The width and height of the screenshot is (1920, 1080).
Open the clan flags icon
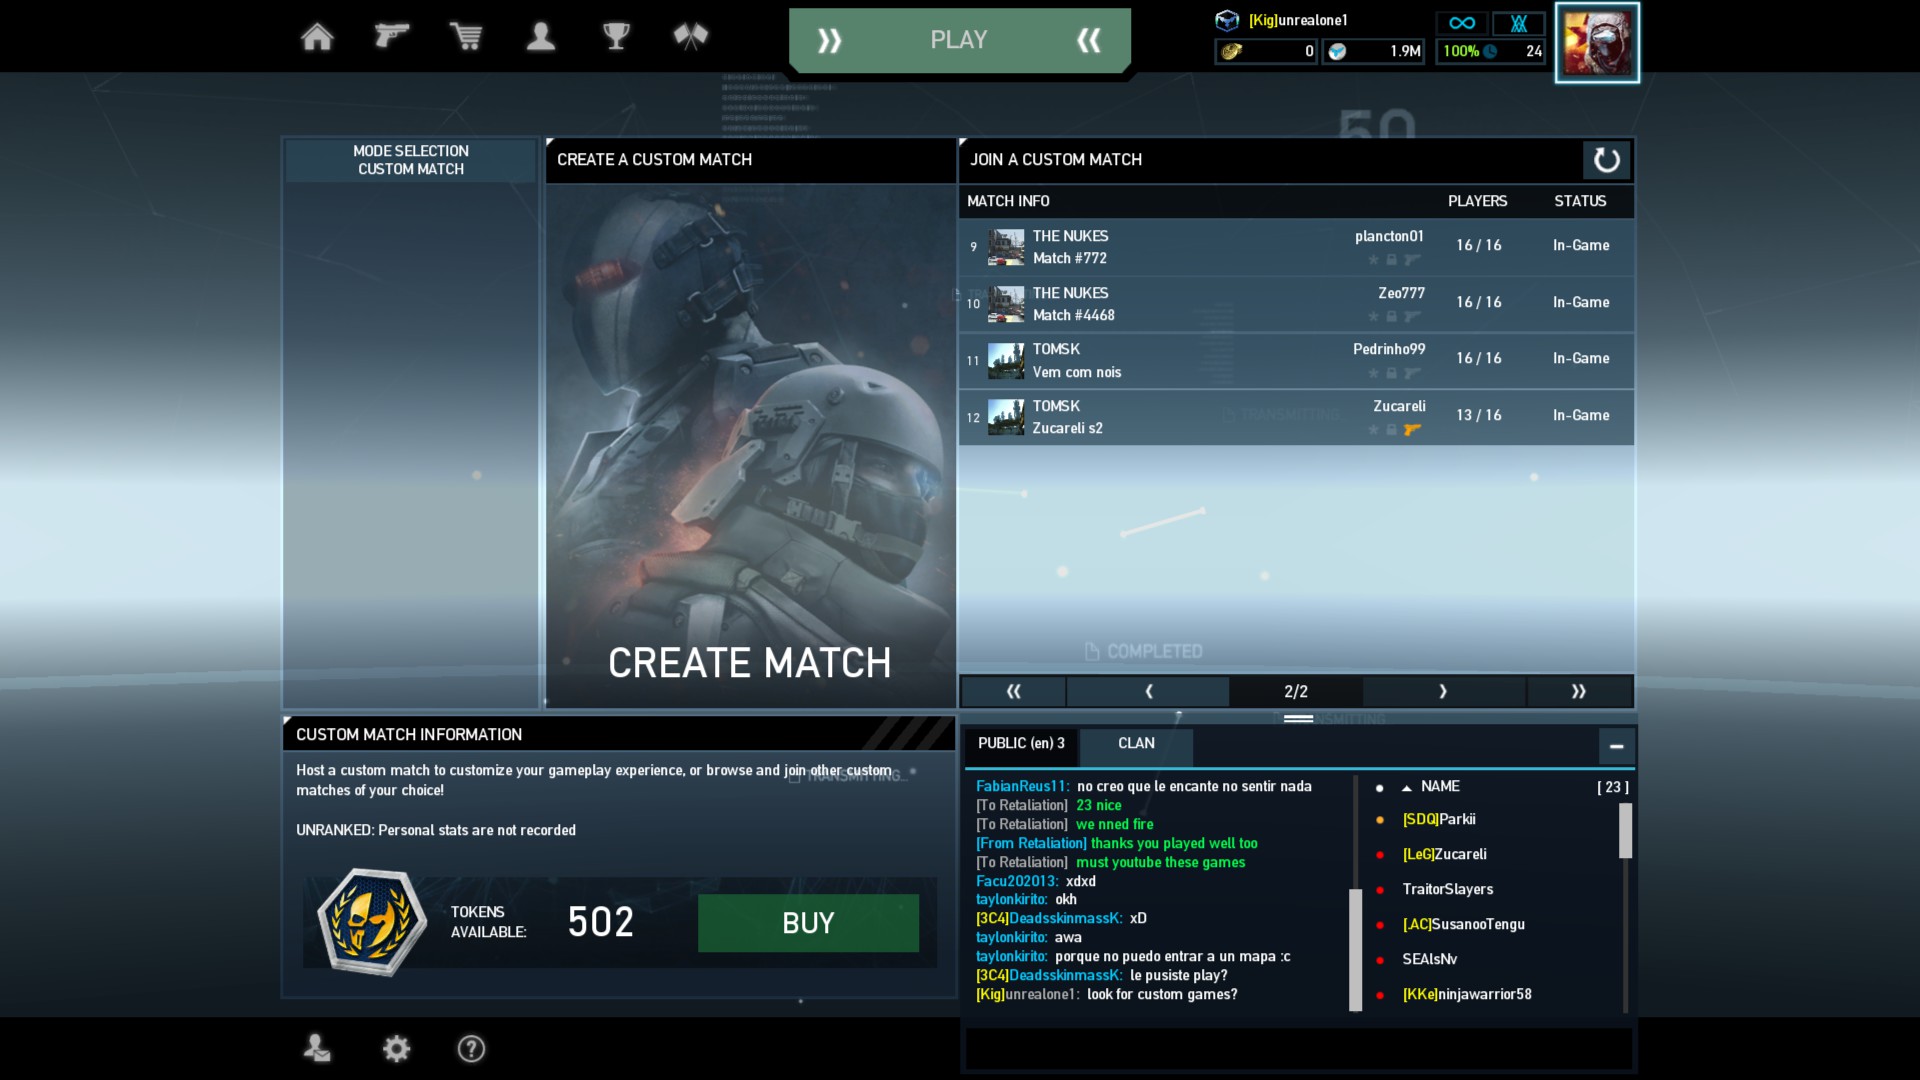[691, 37]
